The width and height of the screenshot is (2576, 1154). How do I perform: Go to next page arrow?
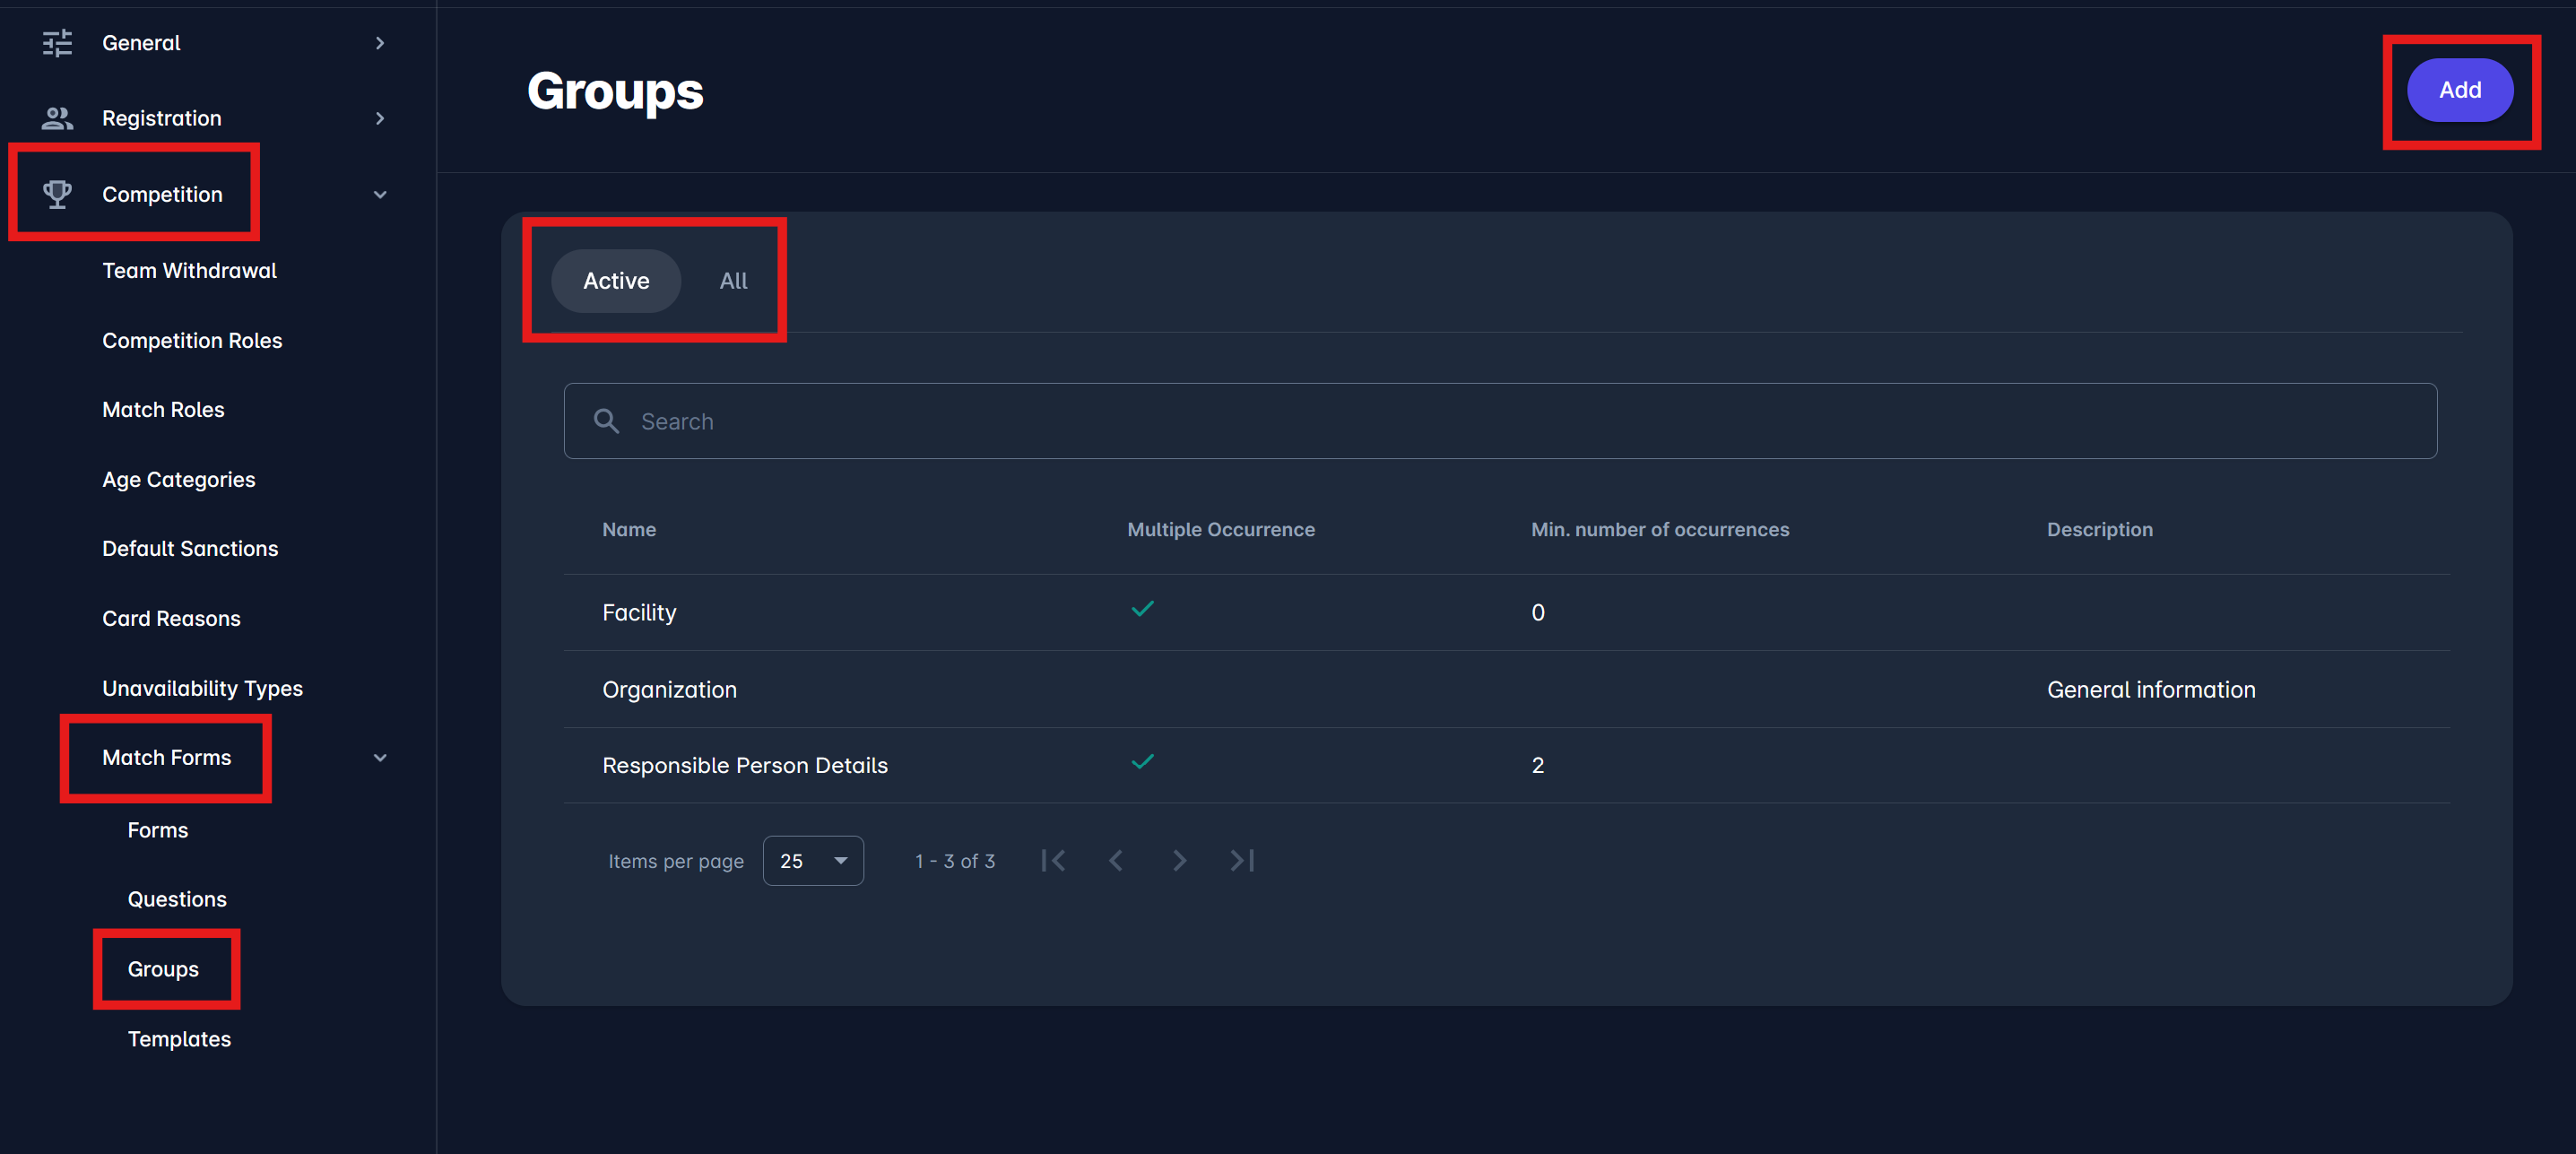coord(1179,860)
